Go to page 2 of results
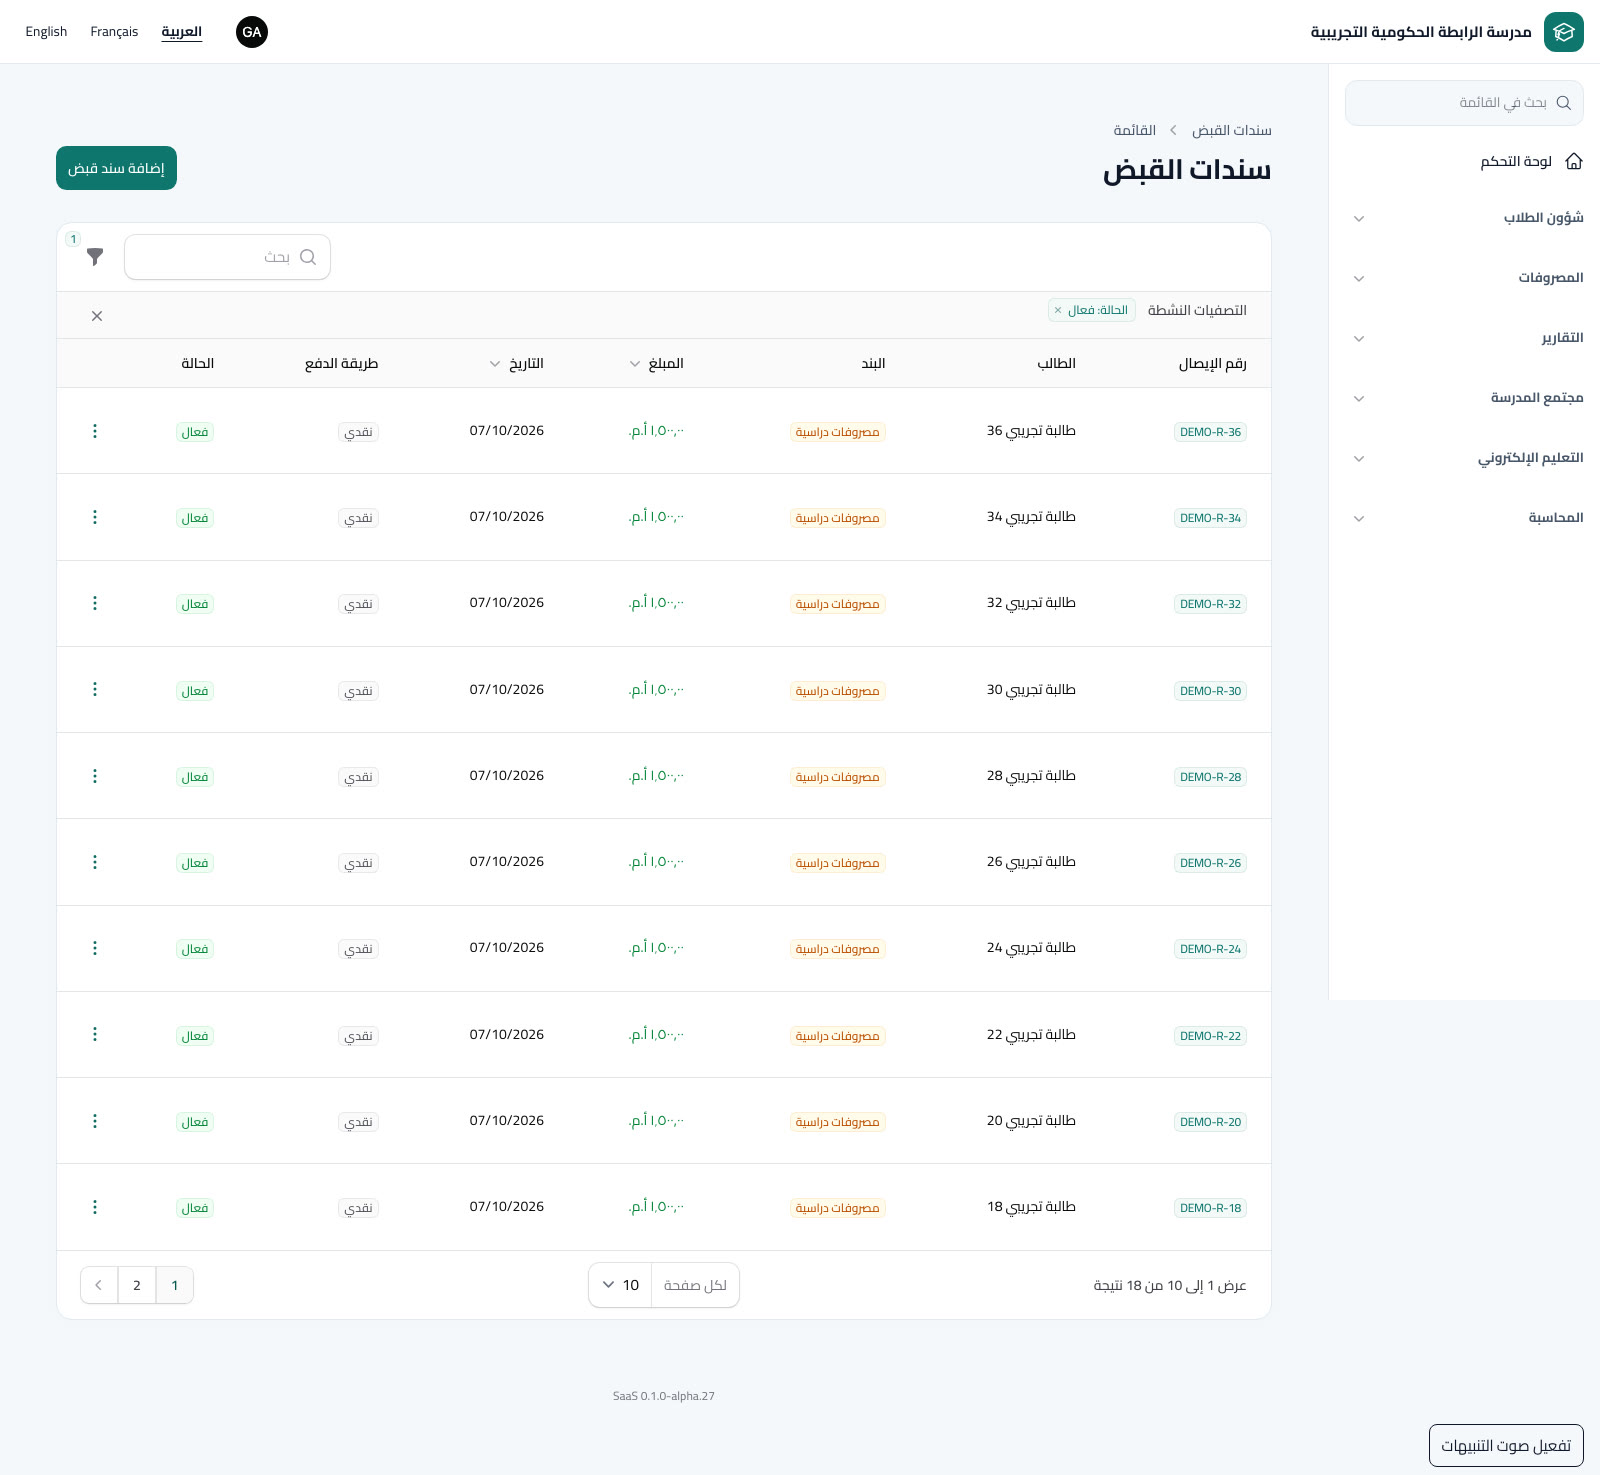1600x1475 pixels. tap(137, 1285)
